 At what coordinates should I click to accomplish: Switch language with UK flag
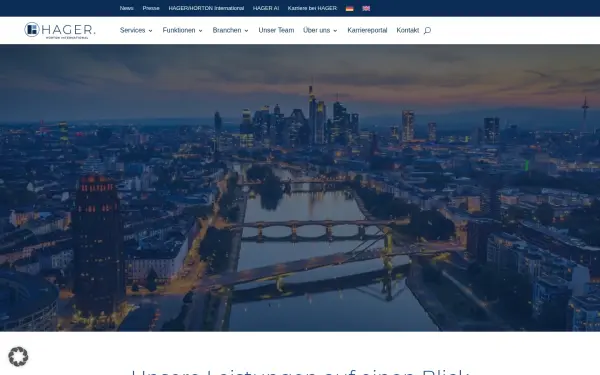(x=366, y=8)
